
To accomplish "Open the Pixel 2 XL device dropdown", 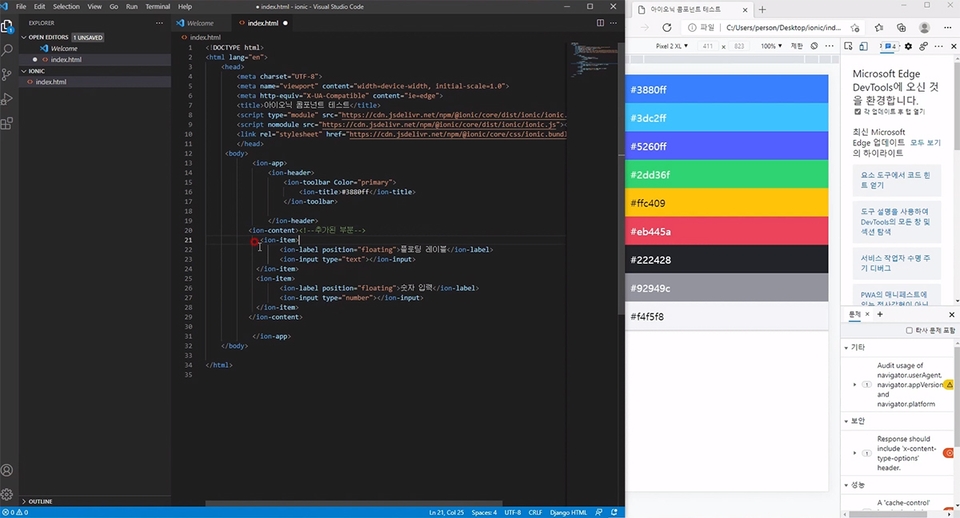I will (672, 46).
